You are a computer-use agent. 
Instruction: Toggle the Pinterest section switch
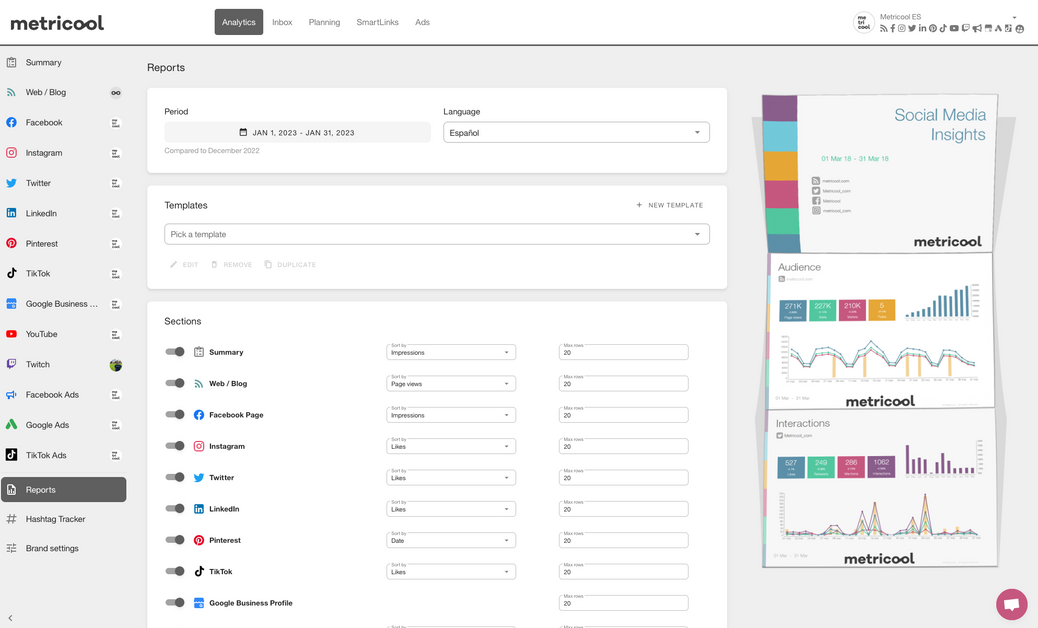175,540
